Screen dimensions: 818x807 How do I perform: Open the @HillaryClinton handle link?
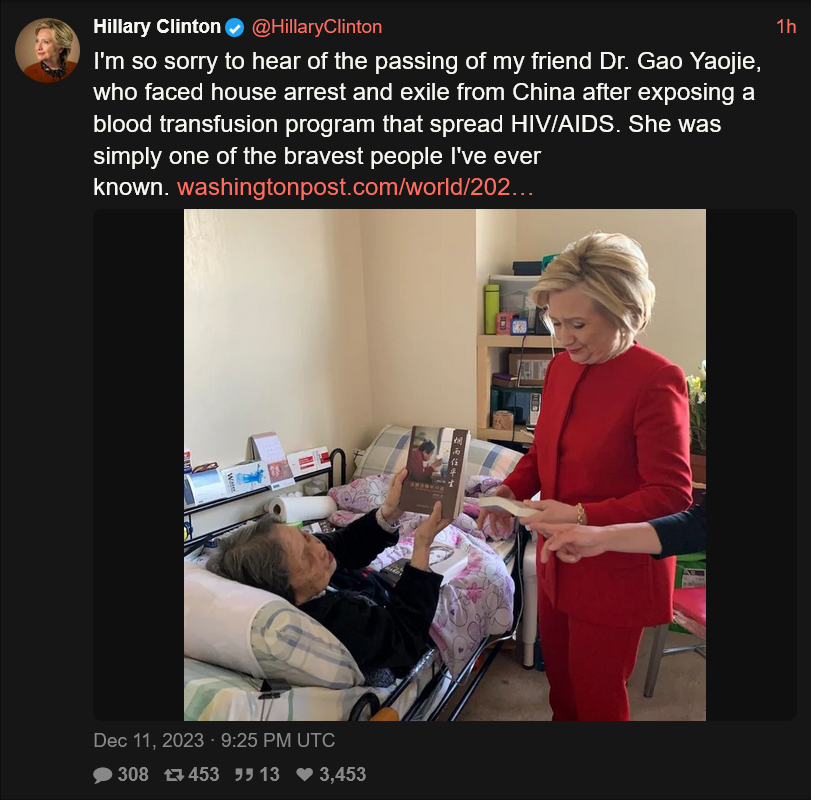[x=317, y=27]
